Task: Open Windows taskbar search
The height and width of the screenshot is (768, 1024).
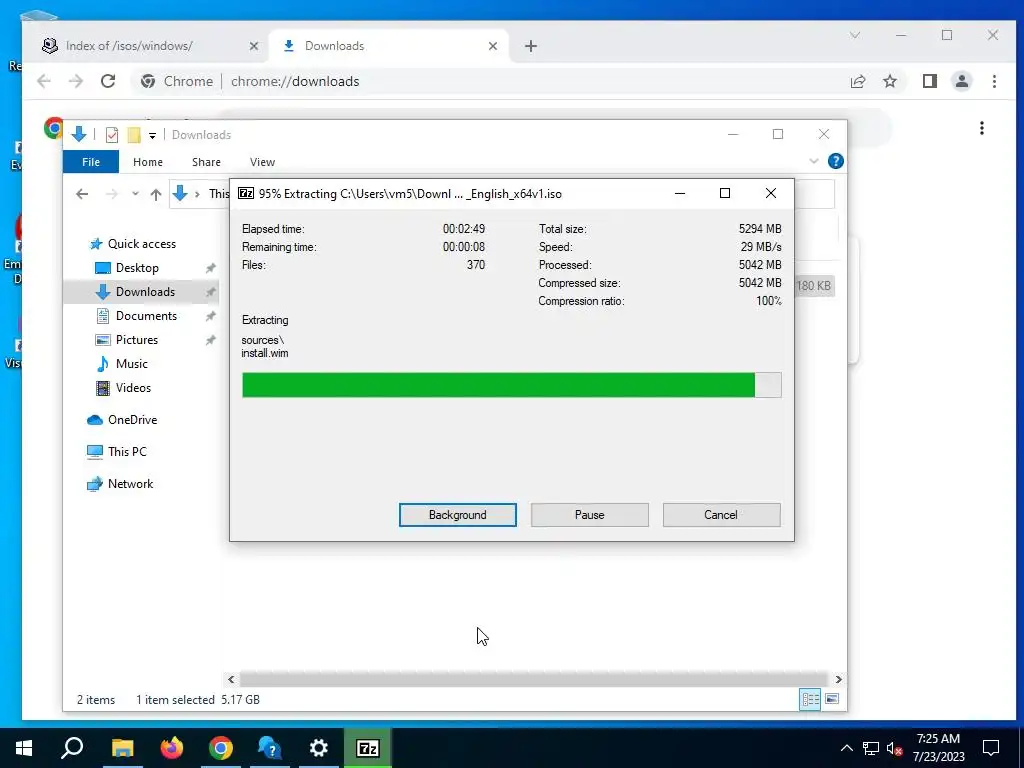Action: click(72, 748)
